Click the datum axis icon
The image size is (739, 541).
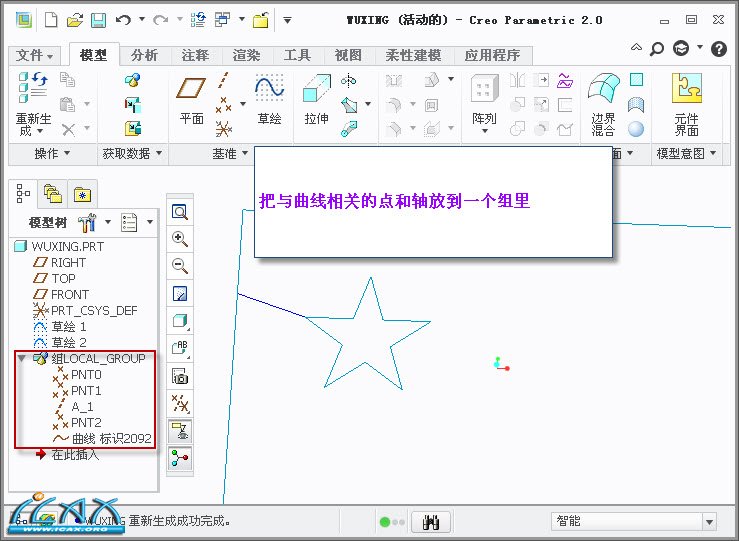click(x=223, y=81)
